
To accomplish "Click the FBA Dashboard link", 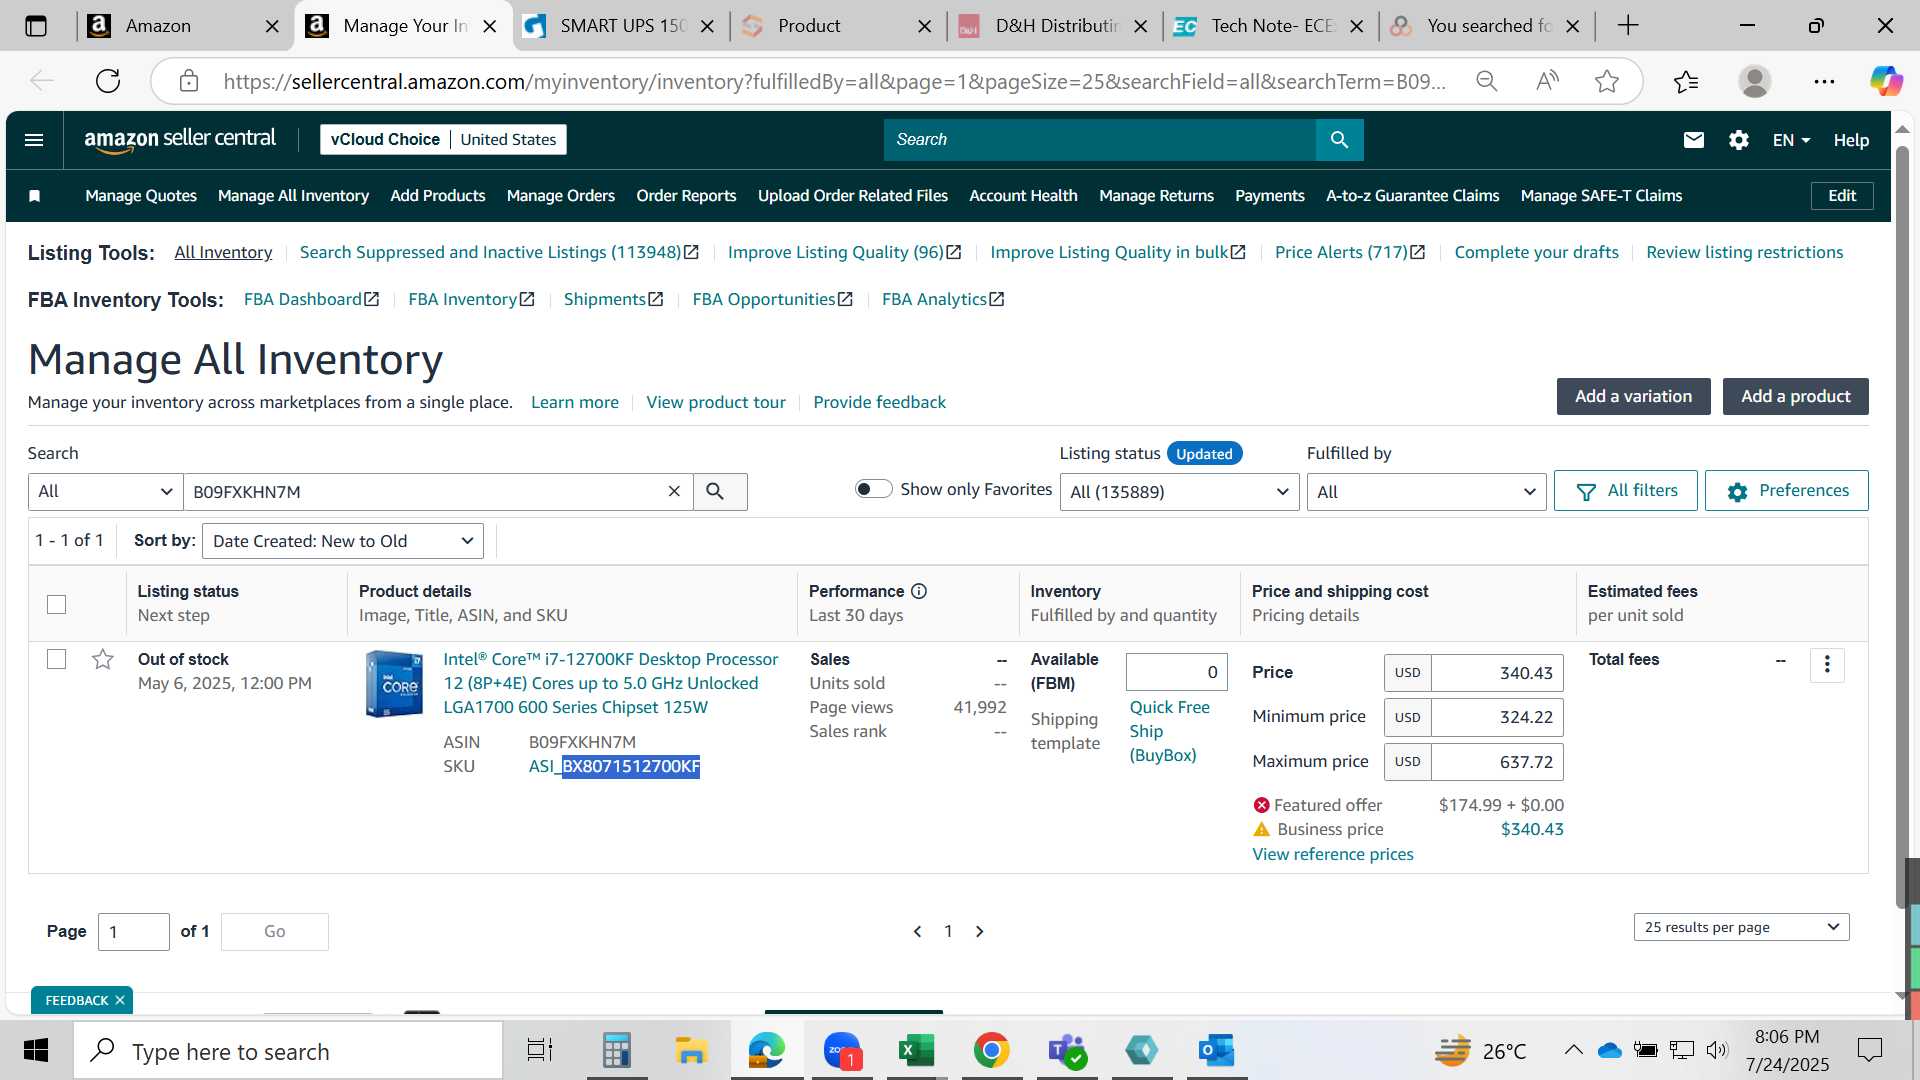I will [311, 299].
